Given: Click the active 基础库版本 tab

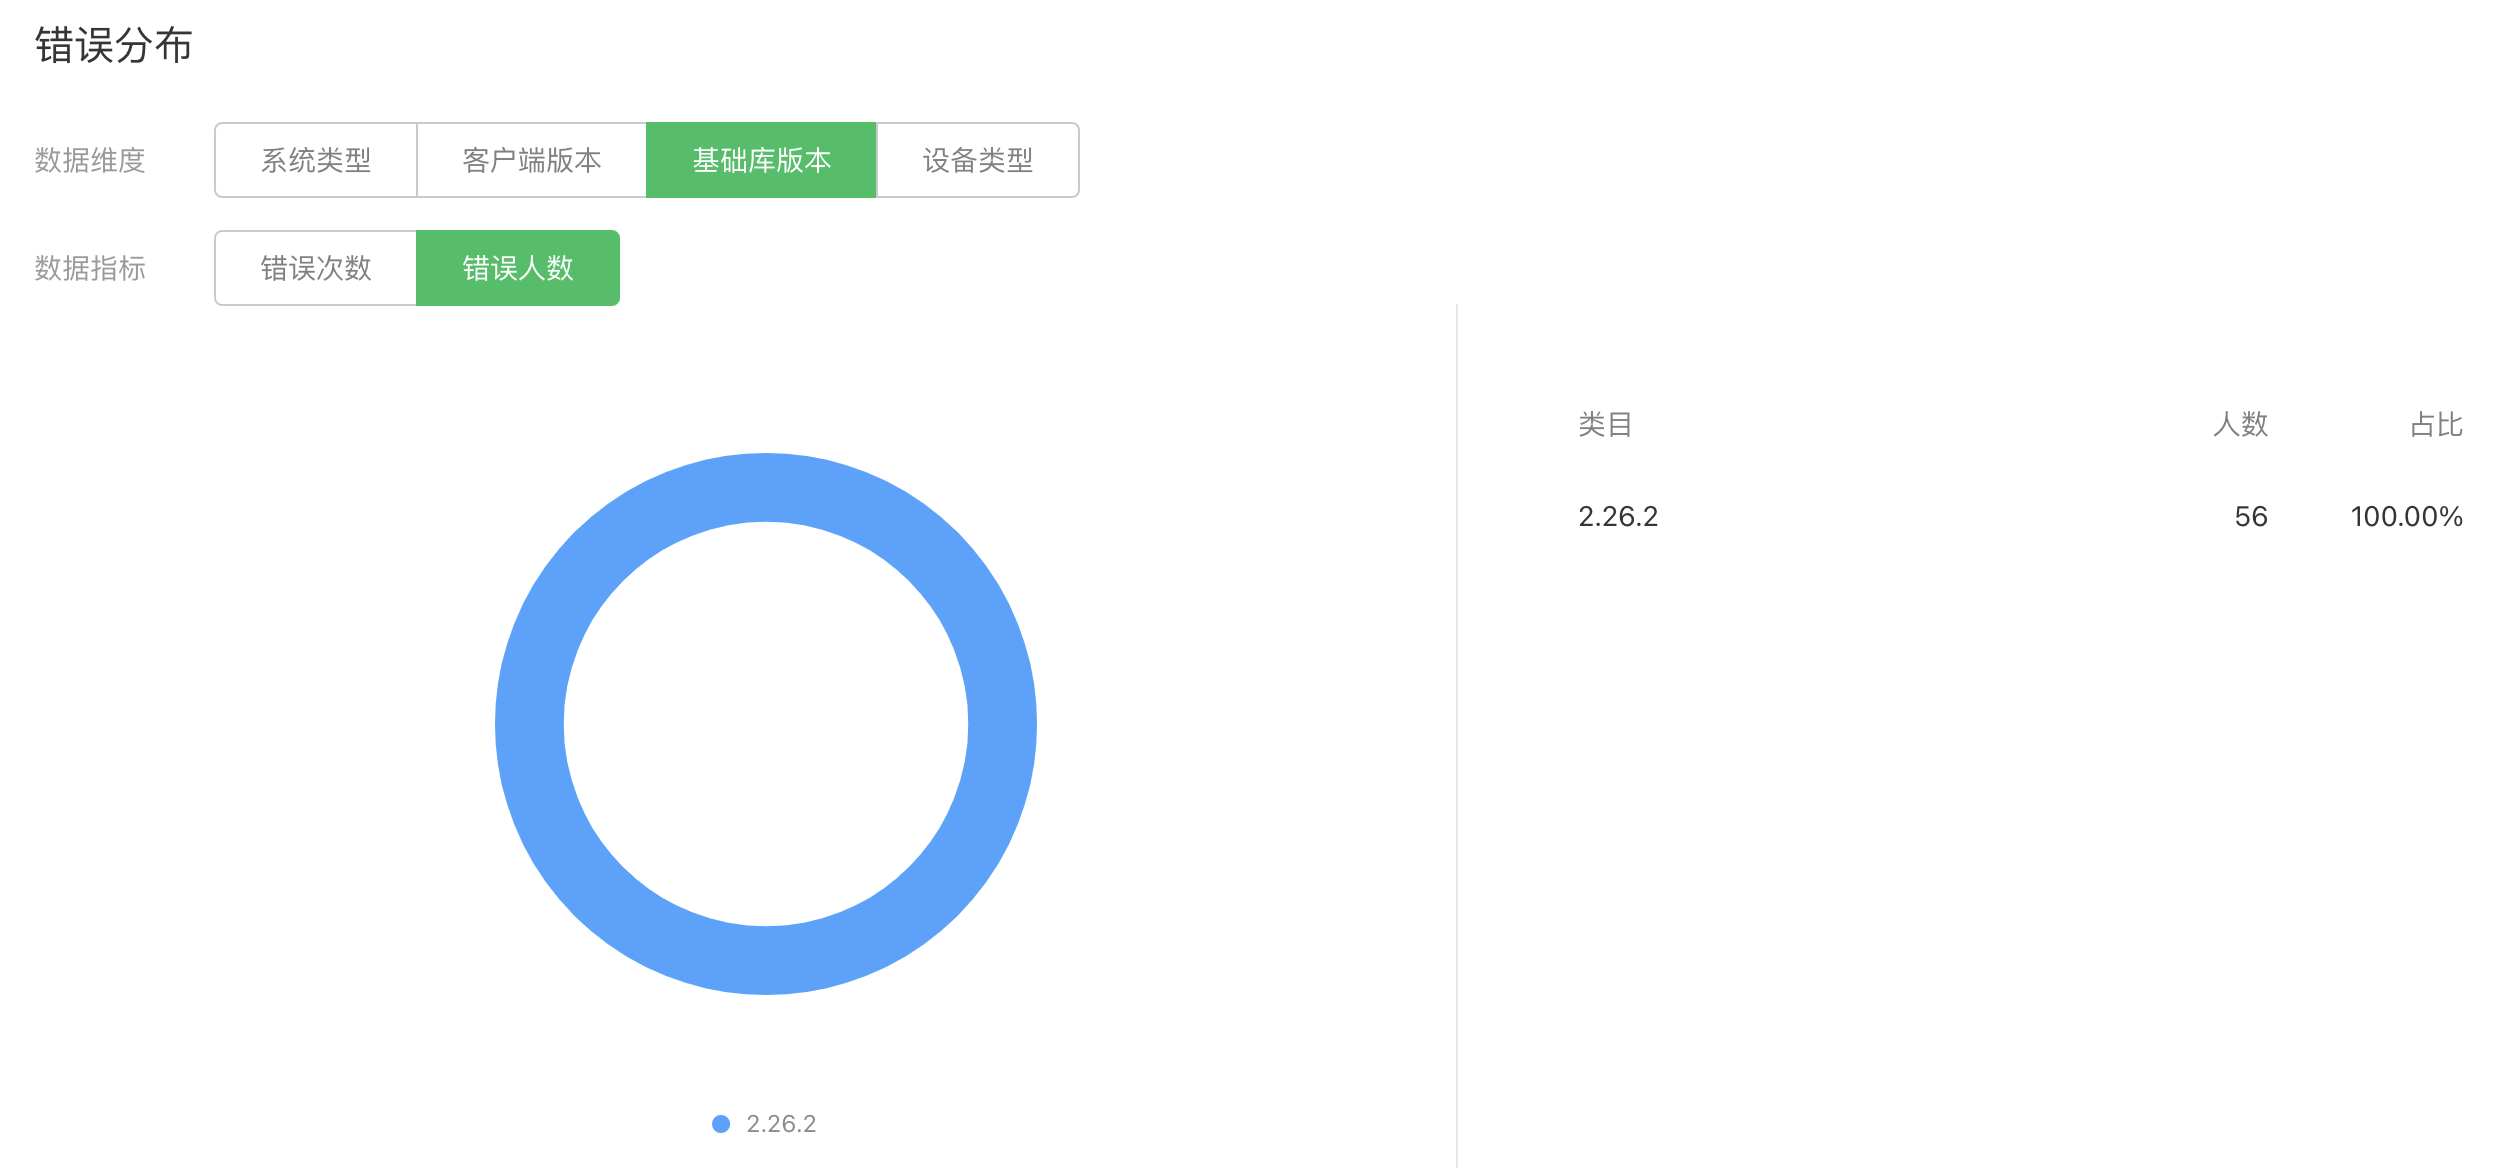Looking at the screenshot, I should point(761,160).
